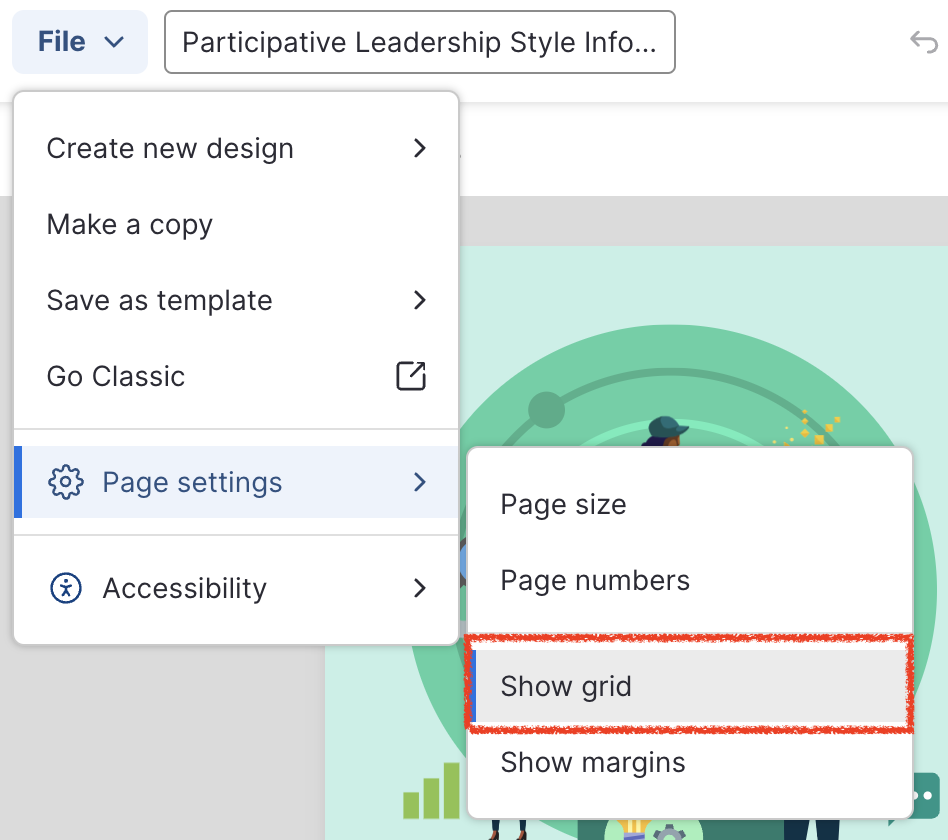Click the Save as template label
The height and width of the screenshot is (840, 948).
[160, 301]
